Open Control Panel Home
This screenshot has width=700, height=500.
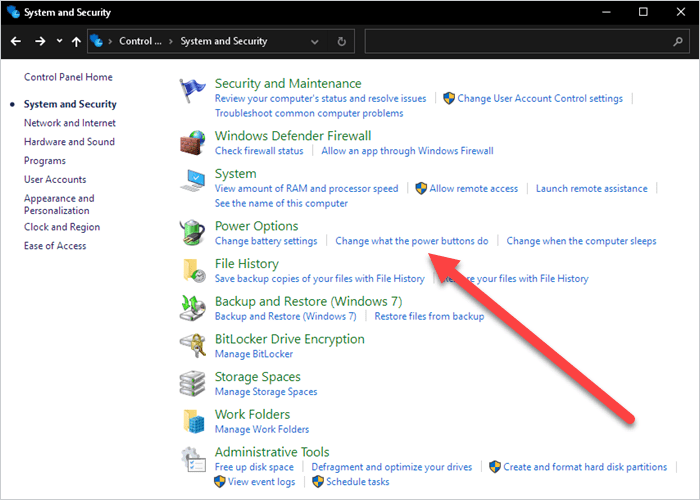pos(68,77)
